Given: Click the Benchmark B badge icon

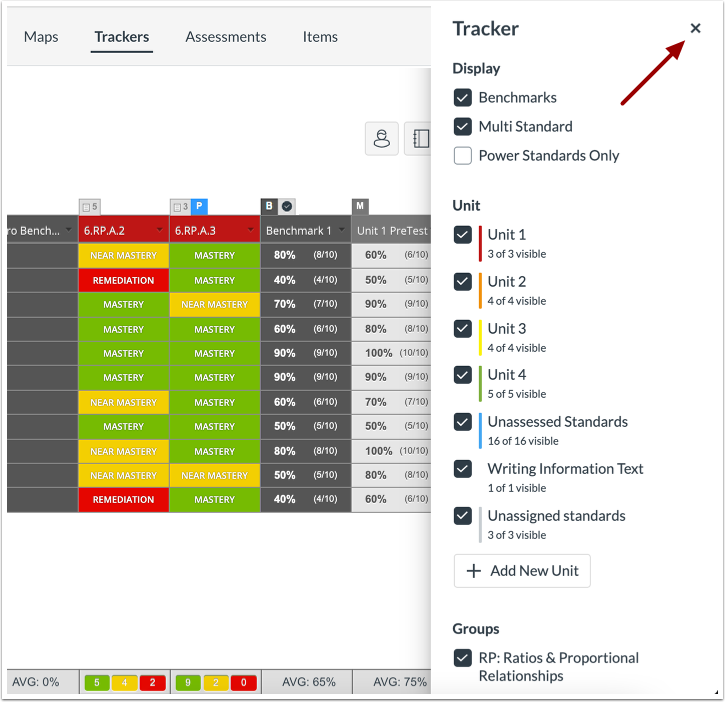Looking at the screenshot, I should [269, 206].
